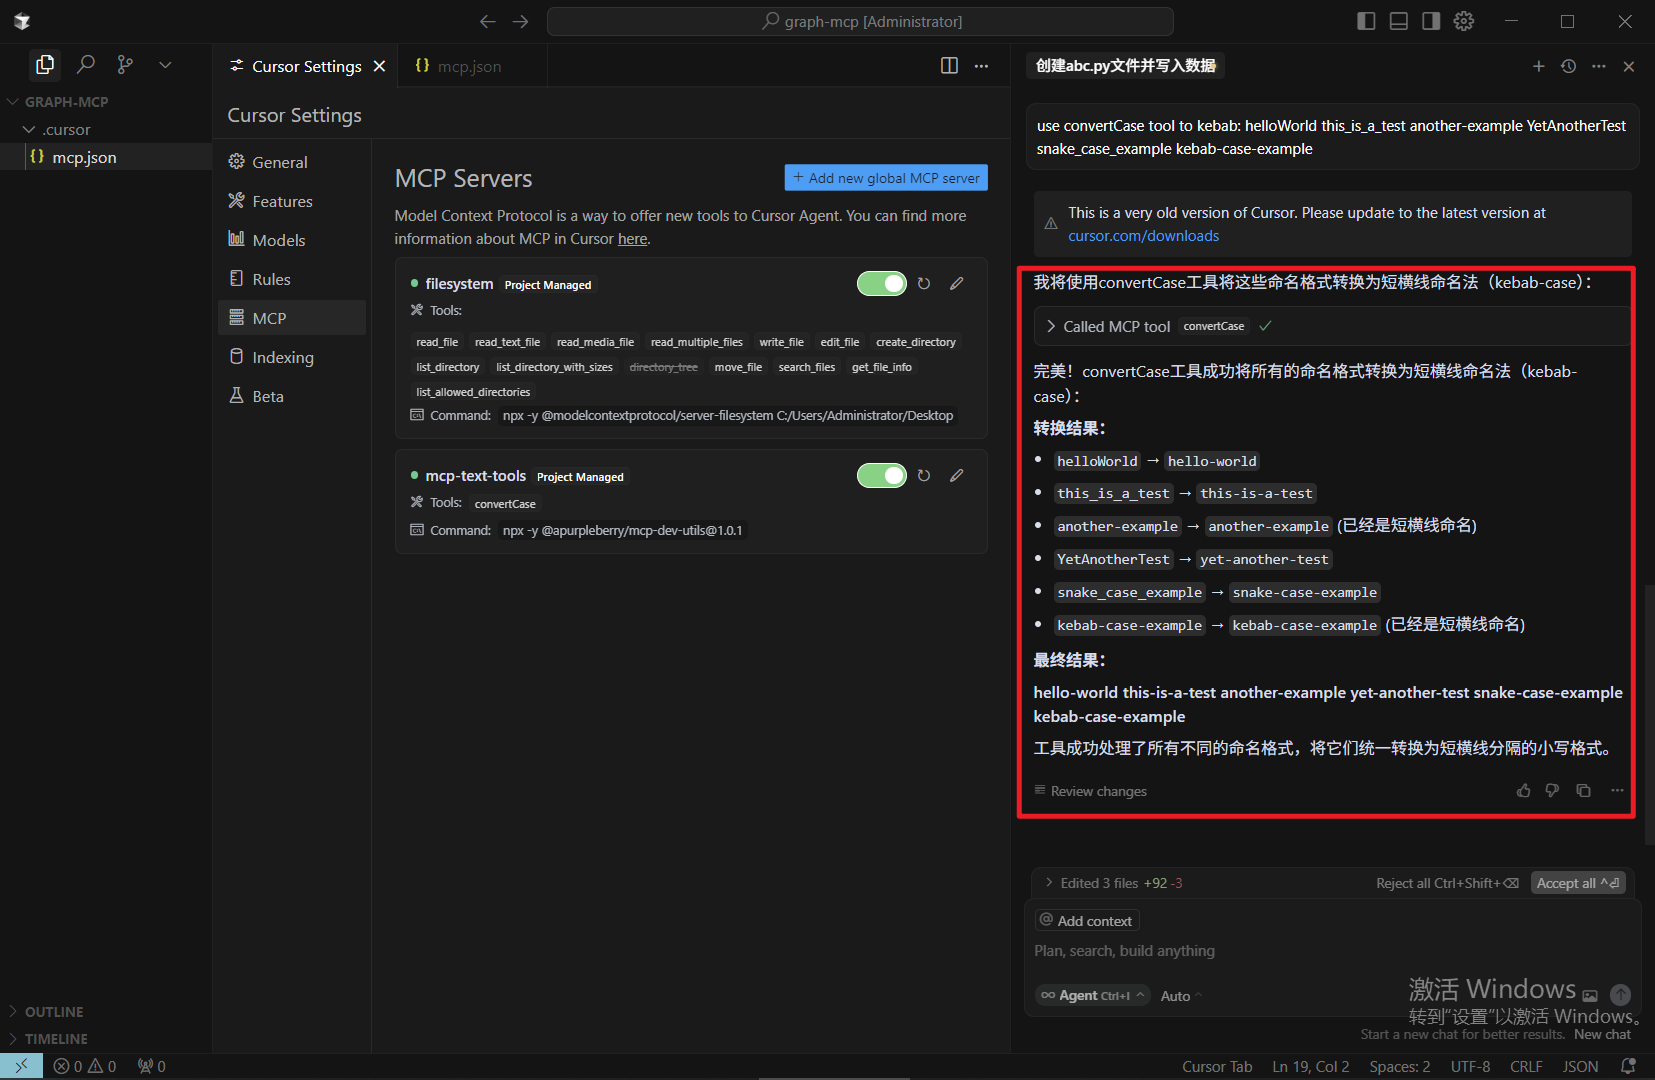1655x1080 pixels.
Task: Give thumbs down to response
Action: [1552, 791]
